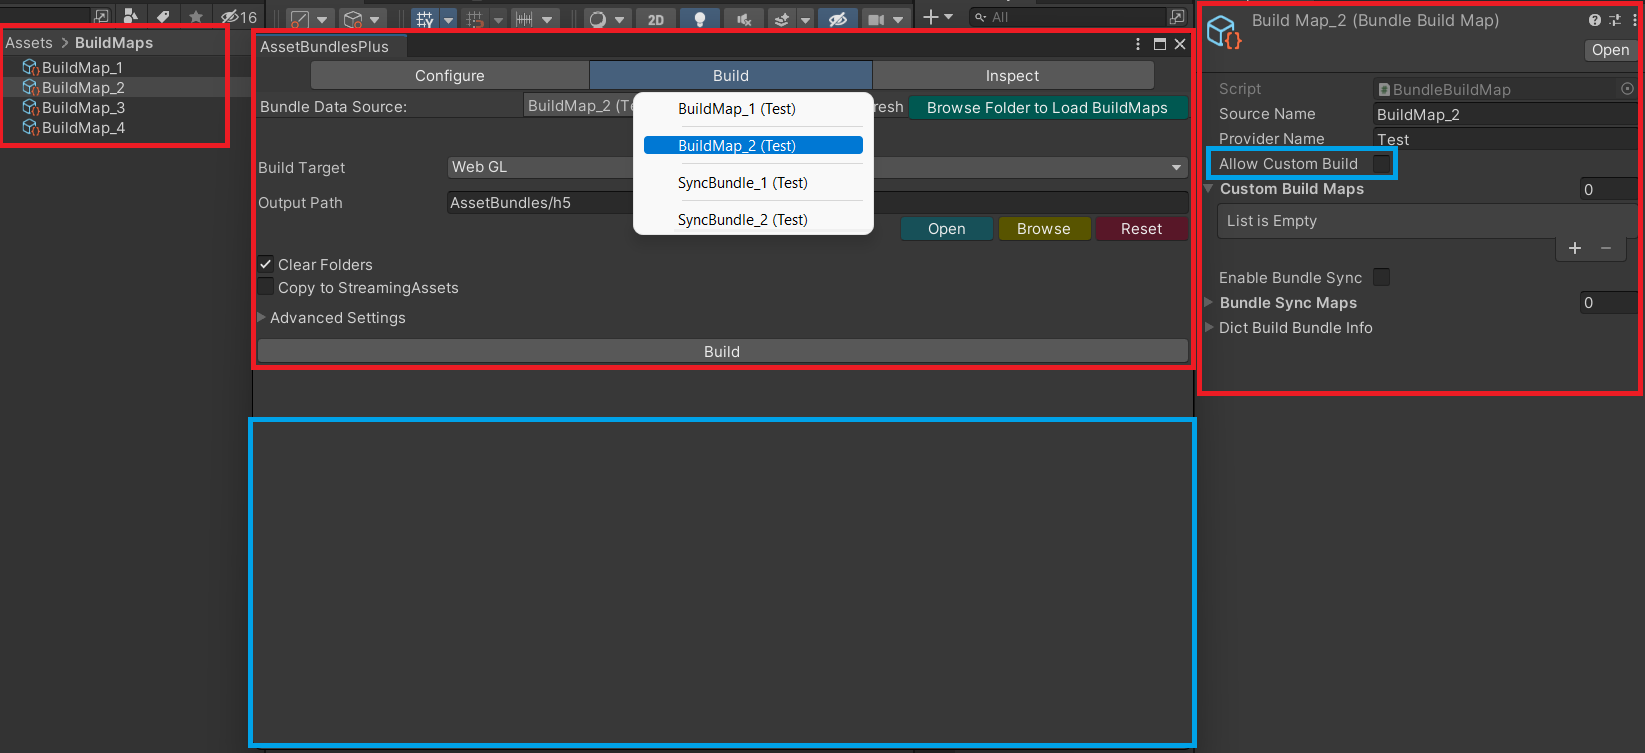1645x753 pixels.
Task: Click the teal Open button below Output Path
Action: [947, 229]
